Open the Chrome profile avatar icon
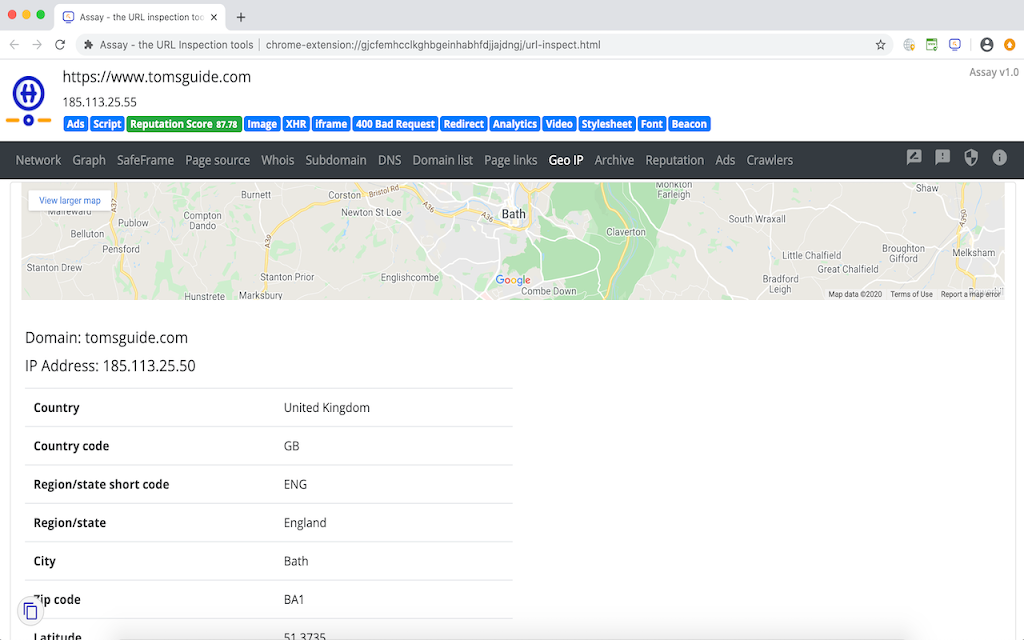The image size is (1024, 640). [x=986, y=44]
